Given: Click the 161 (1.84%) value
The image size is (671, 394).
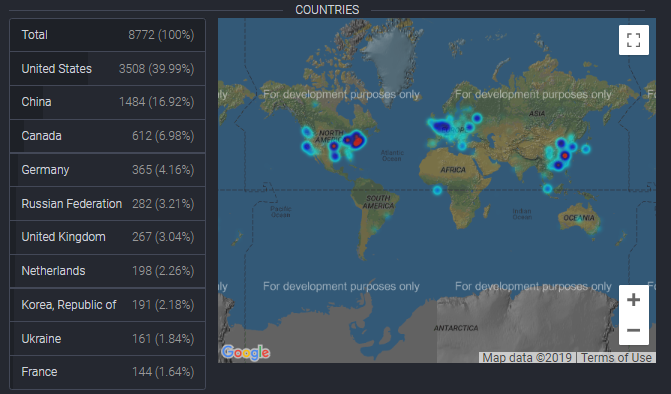Looking at the screenshot, I should [x=163, y=338].
